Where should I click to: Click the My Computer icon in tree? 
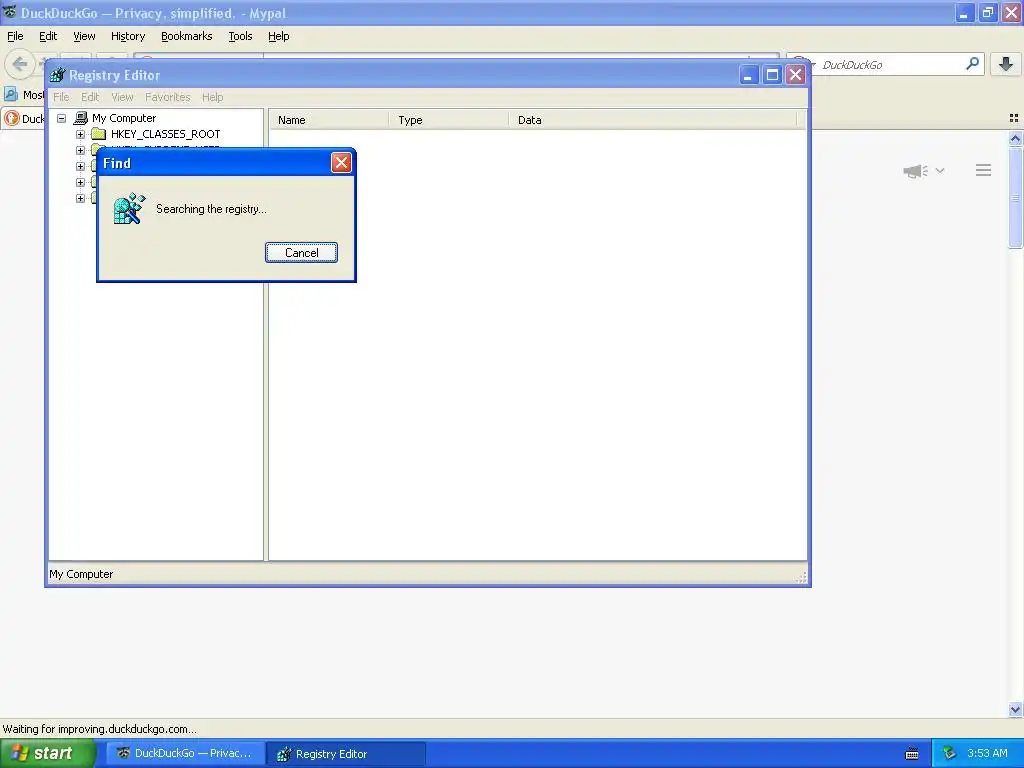coord(81,118)
